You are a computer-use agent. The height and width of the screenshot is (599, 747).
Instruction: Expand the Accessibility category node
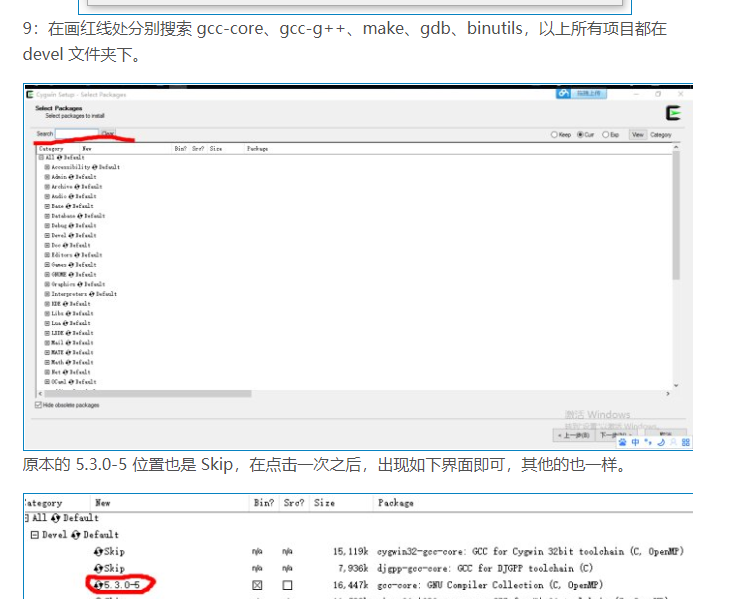[47, 167]
